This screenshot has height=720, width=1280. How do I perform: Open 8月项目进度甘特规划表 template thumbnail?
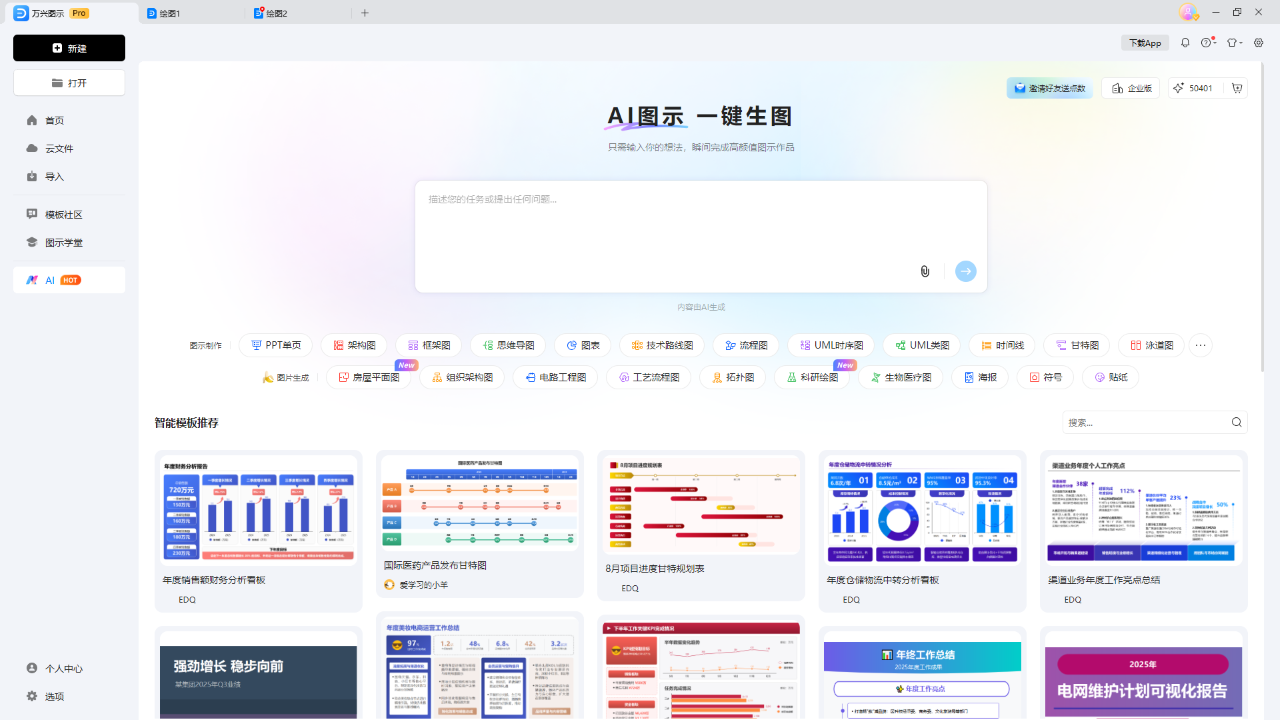(x=701, y=505)
